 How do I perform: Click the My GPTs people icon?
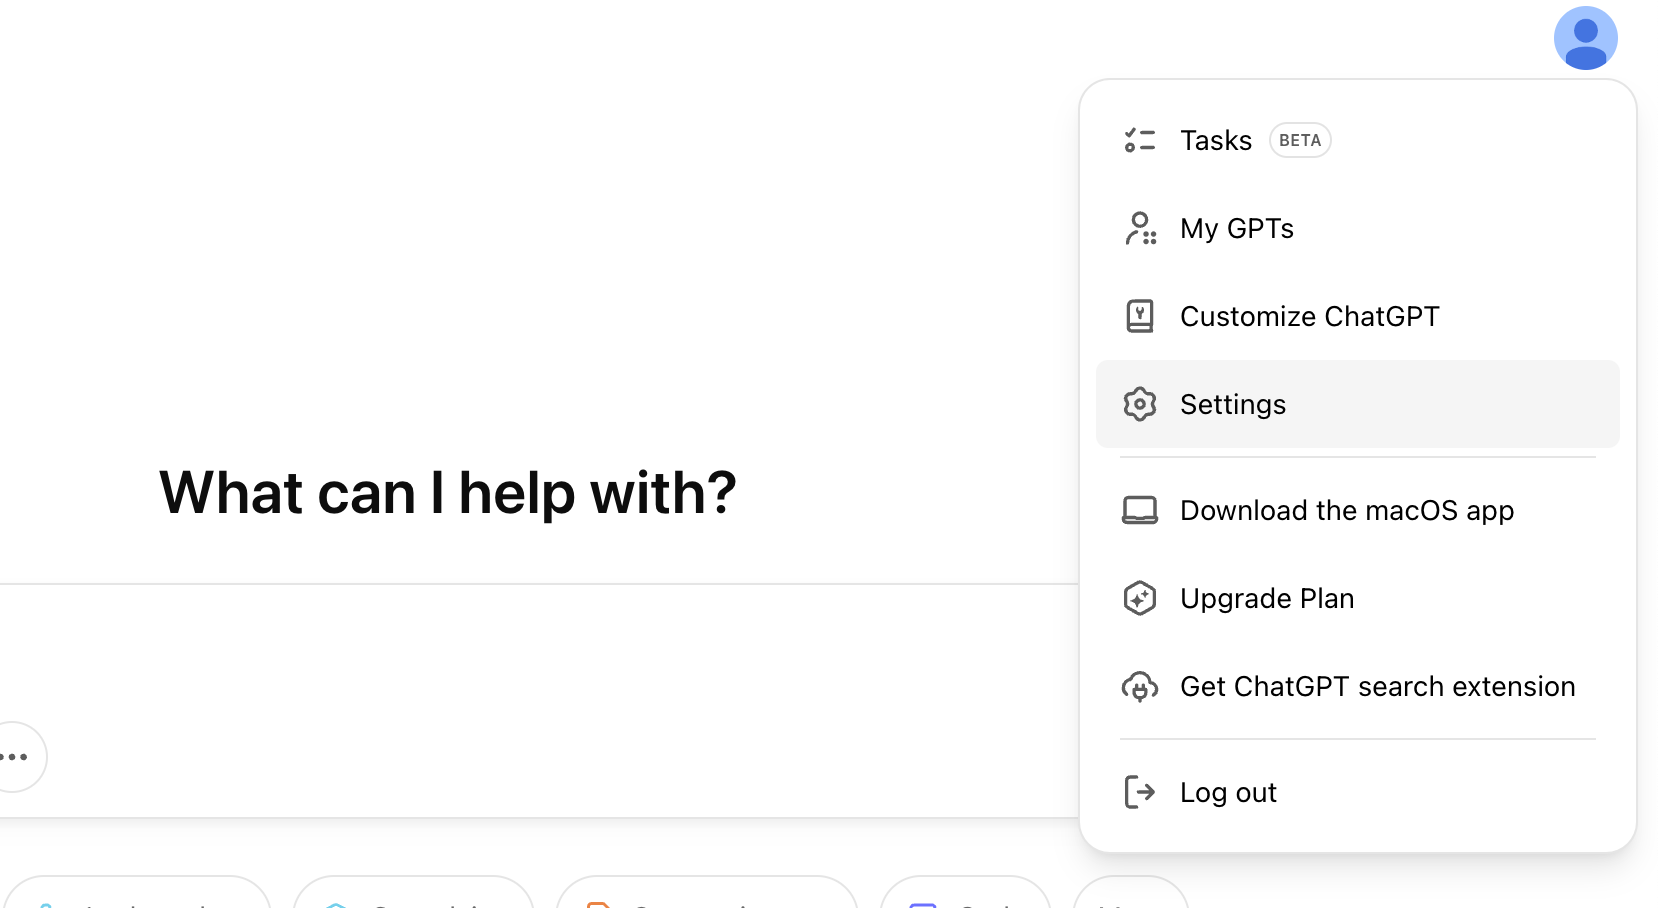tap(1139, 228)
